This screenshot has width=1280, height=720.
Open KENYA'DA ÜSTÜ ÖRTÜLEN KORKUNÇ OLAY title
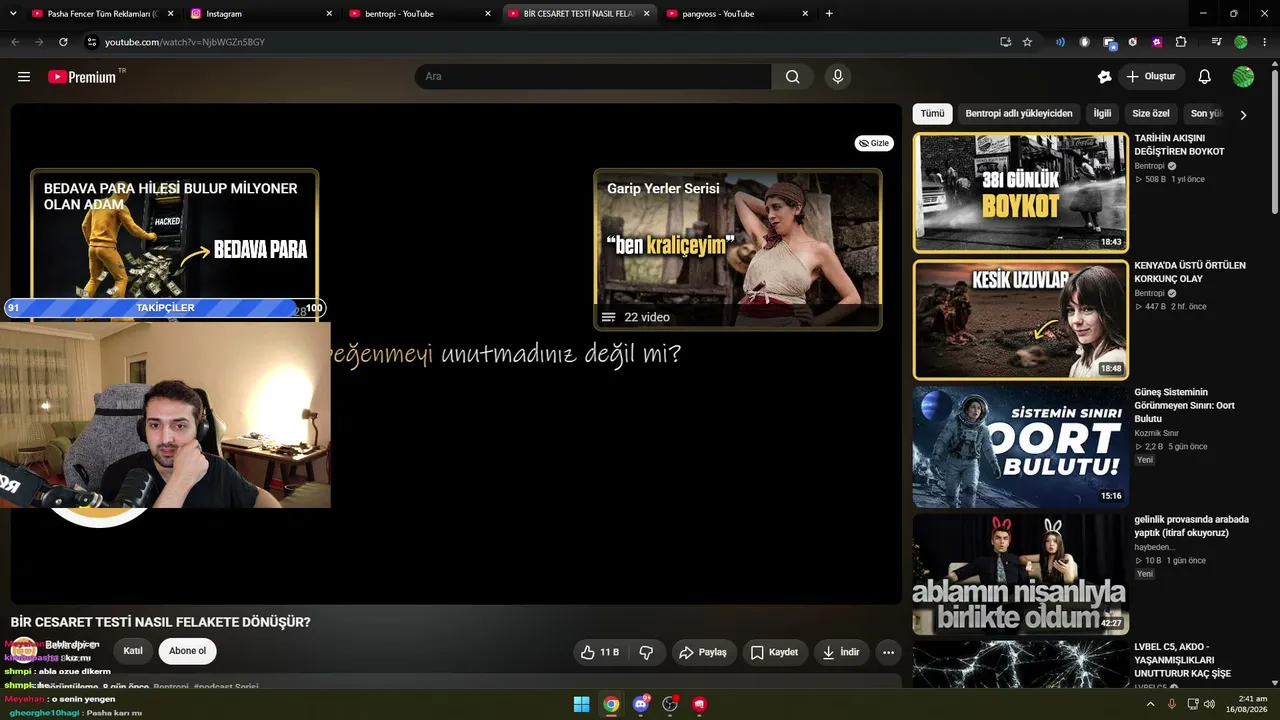(x=1190, y=272)
